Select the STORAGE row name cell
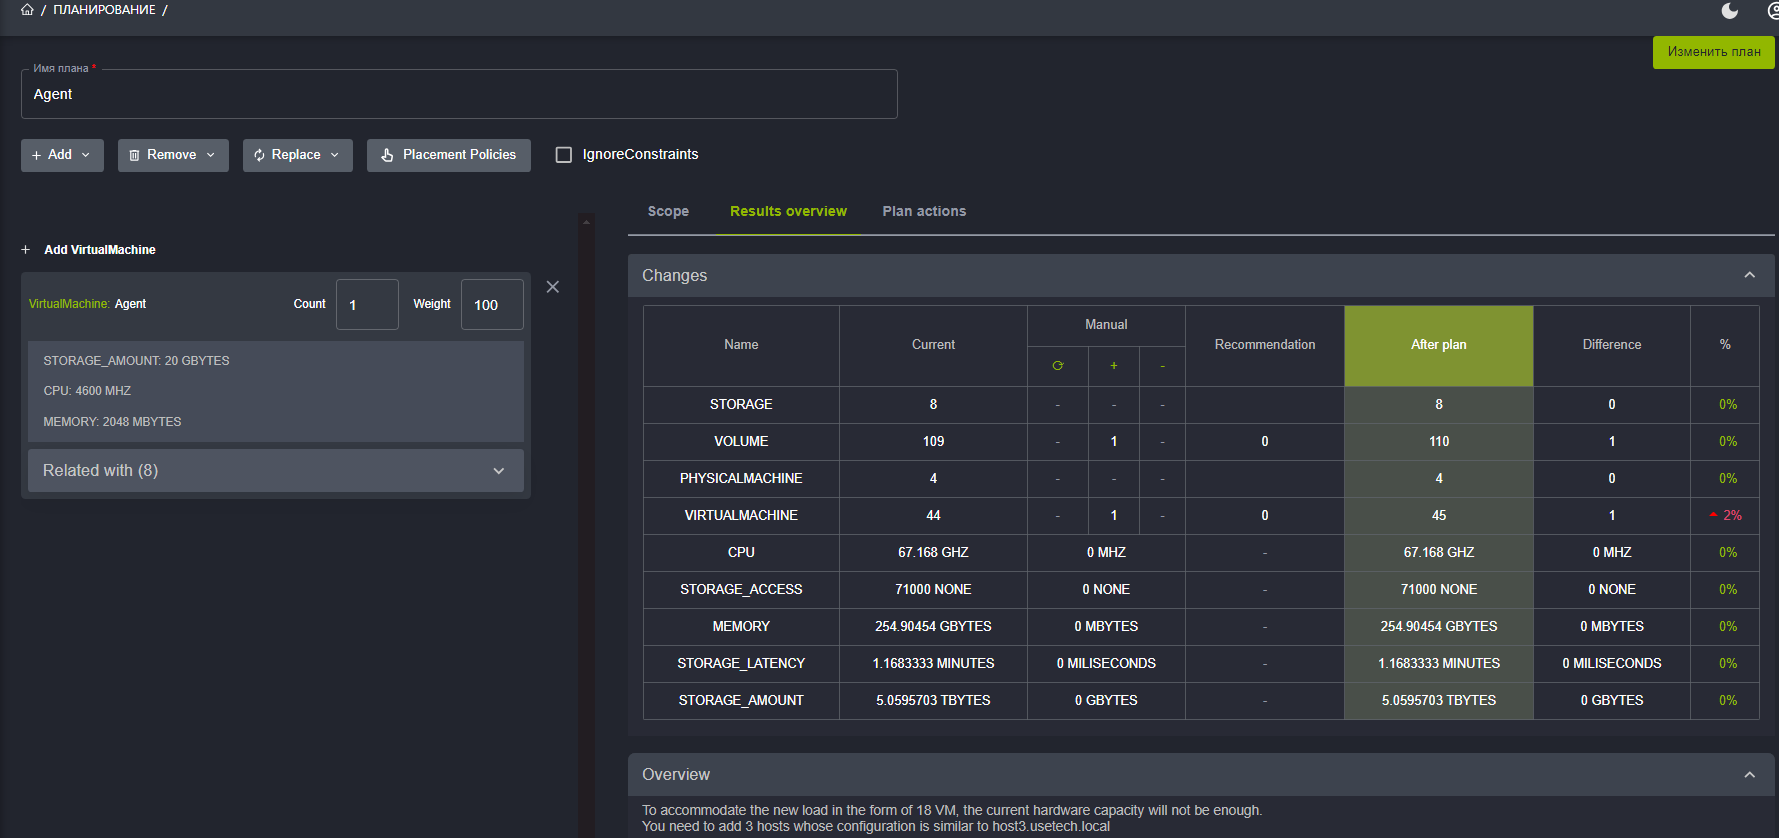This screenshot has width=1779, height=838. pyautogui.click(x=741, y=405)
